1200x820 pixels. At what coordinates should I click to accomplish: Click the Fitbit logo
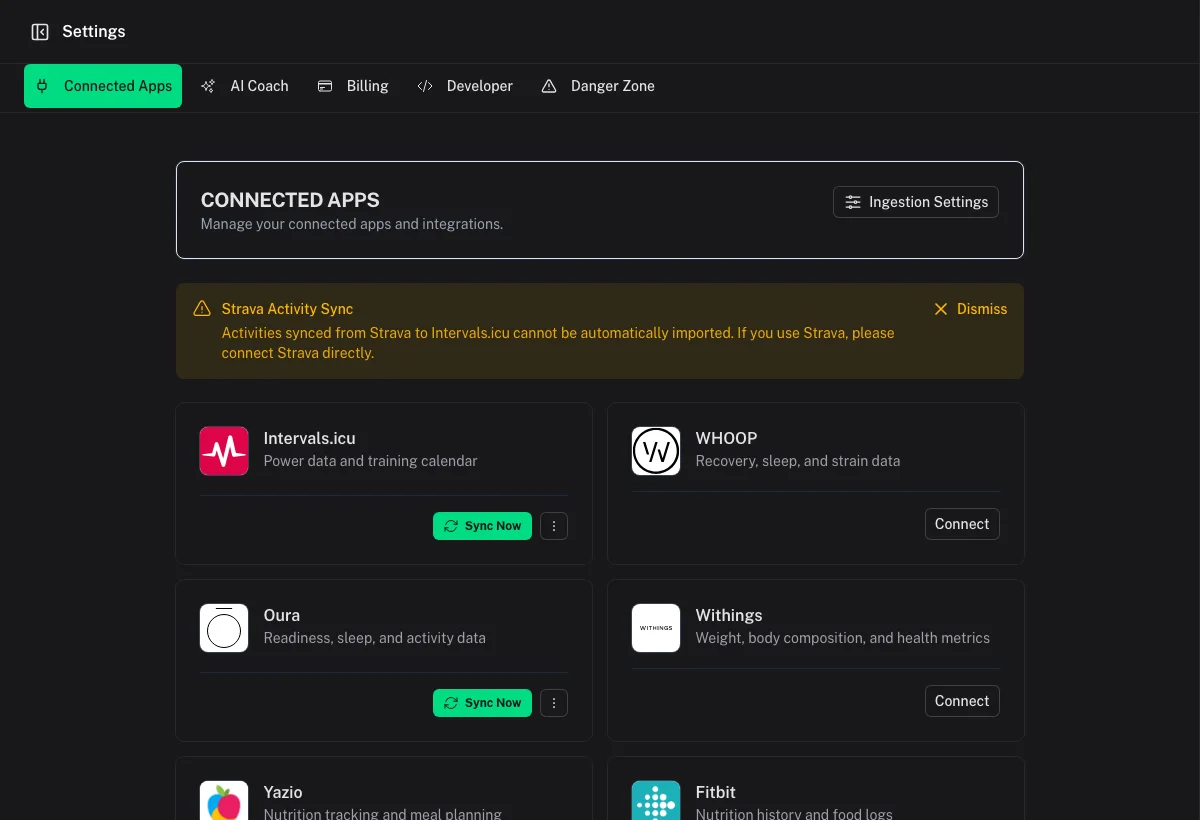pyautogui.click(x=656, y=800)
